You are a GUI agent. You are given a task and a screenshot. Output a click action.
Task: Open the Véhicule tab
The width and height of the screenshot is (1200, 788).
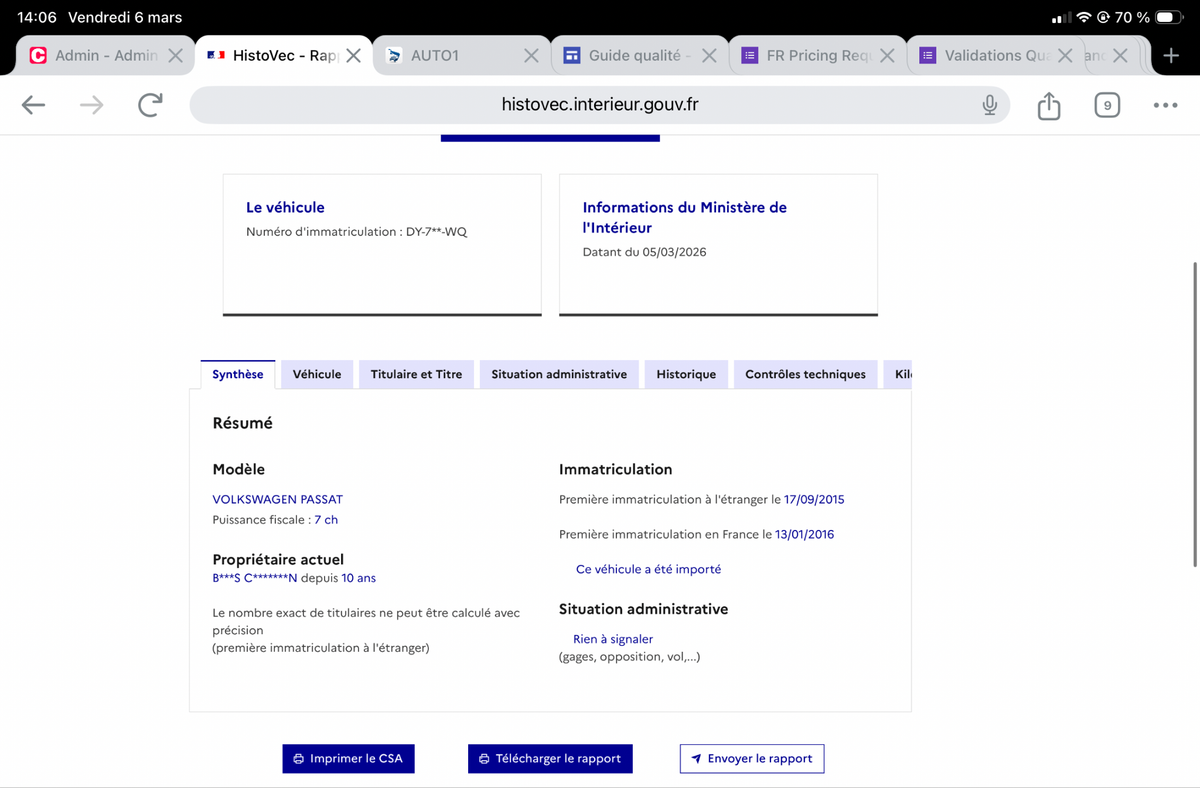point(316,374)
